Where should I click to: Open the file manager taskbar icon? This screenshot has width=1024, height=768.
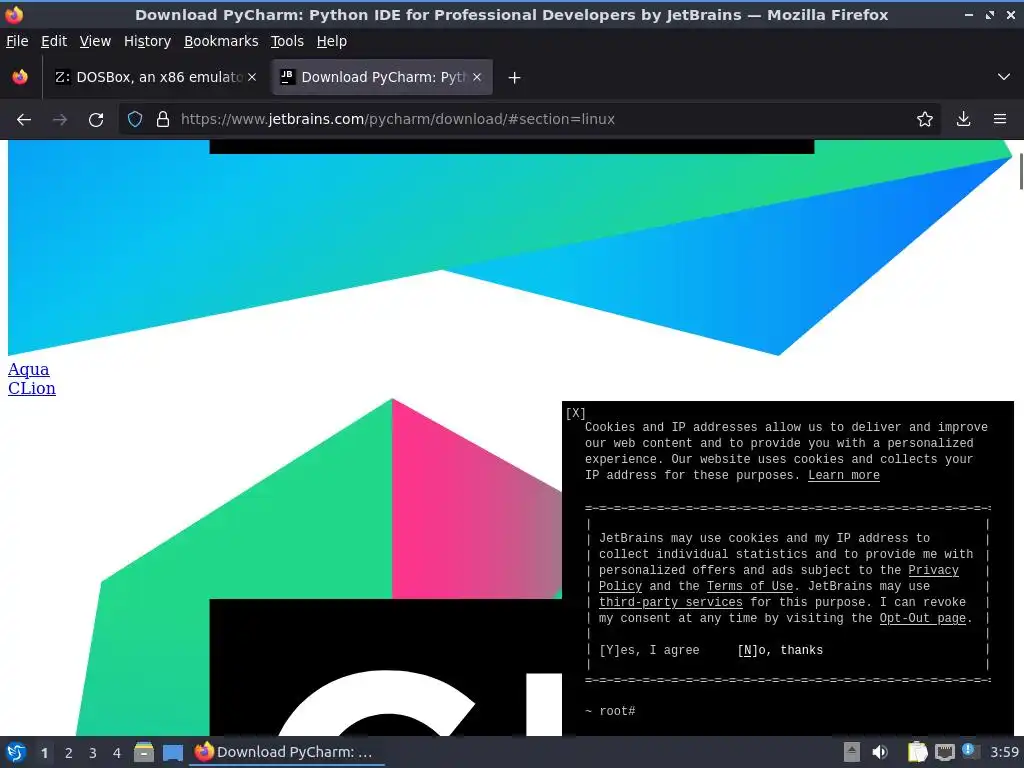tap(144, 752)
